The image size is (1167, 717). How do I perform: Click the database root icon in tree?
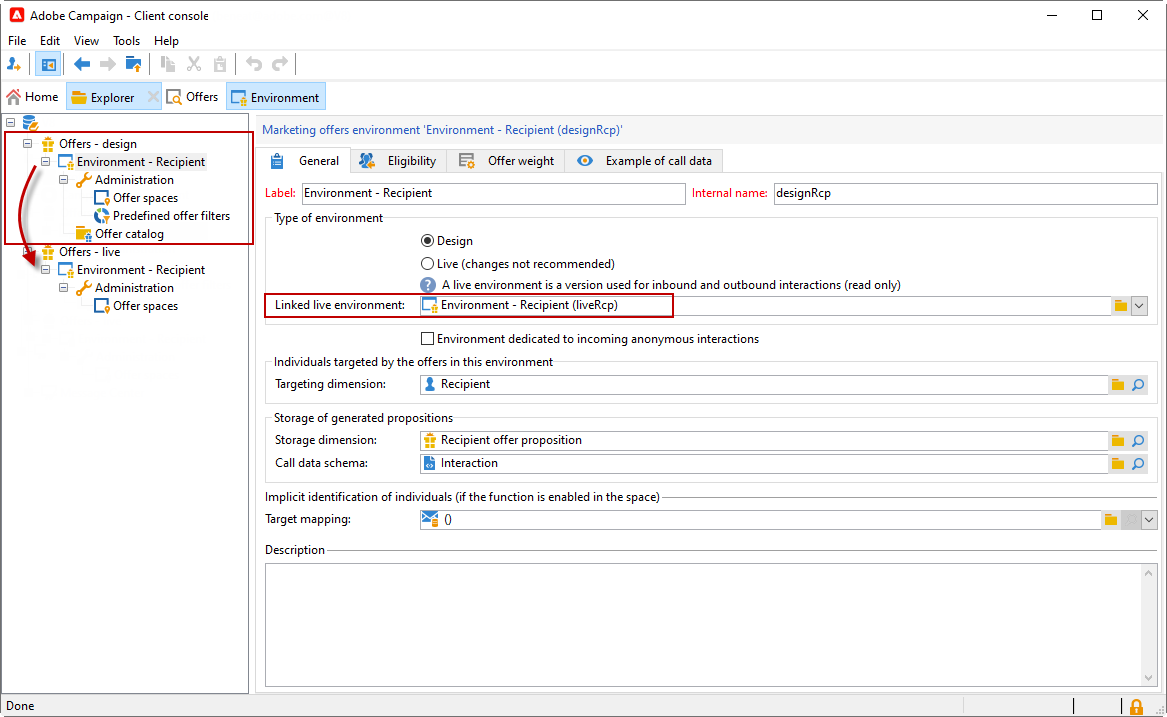click(x=30, y=123)
